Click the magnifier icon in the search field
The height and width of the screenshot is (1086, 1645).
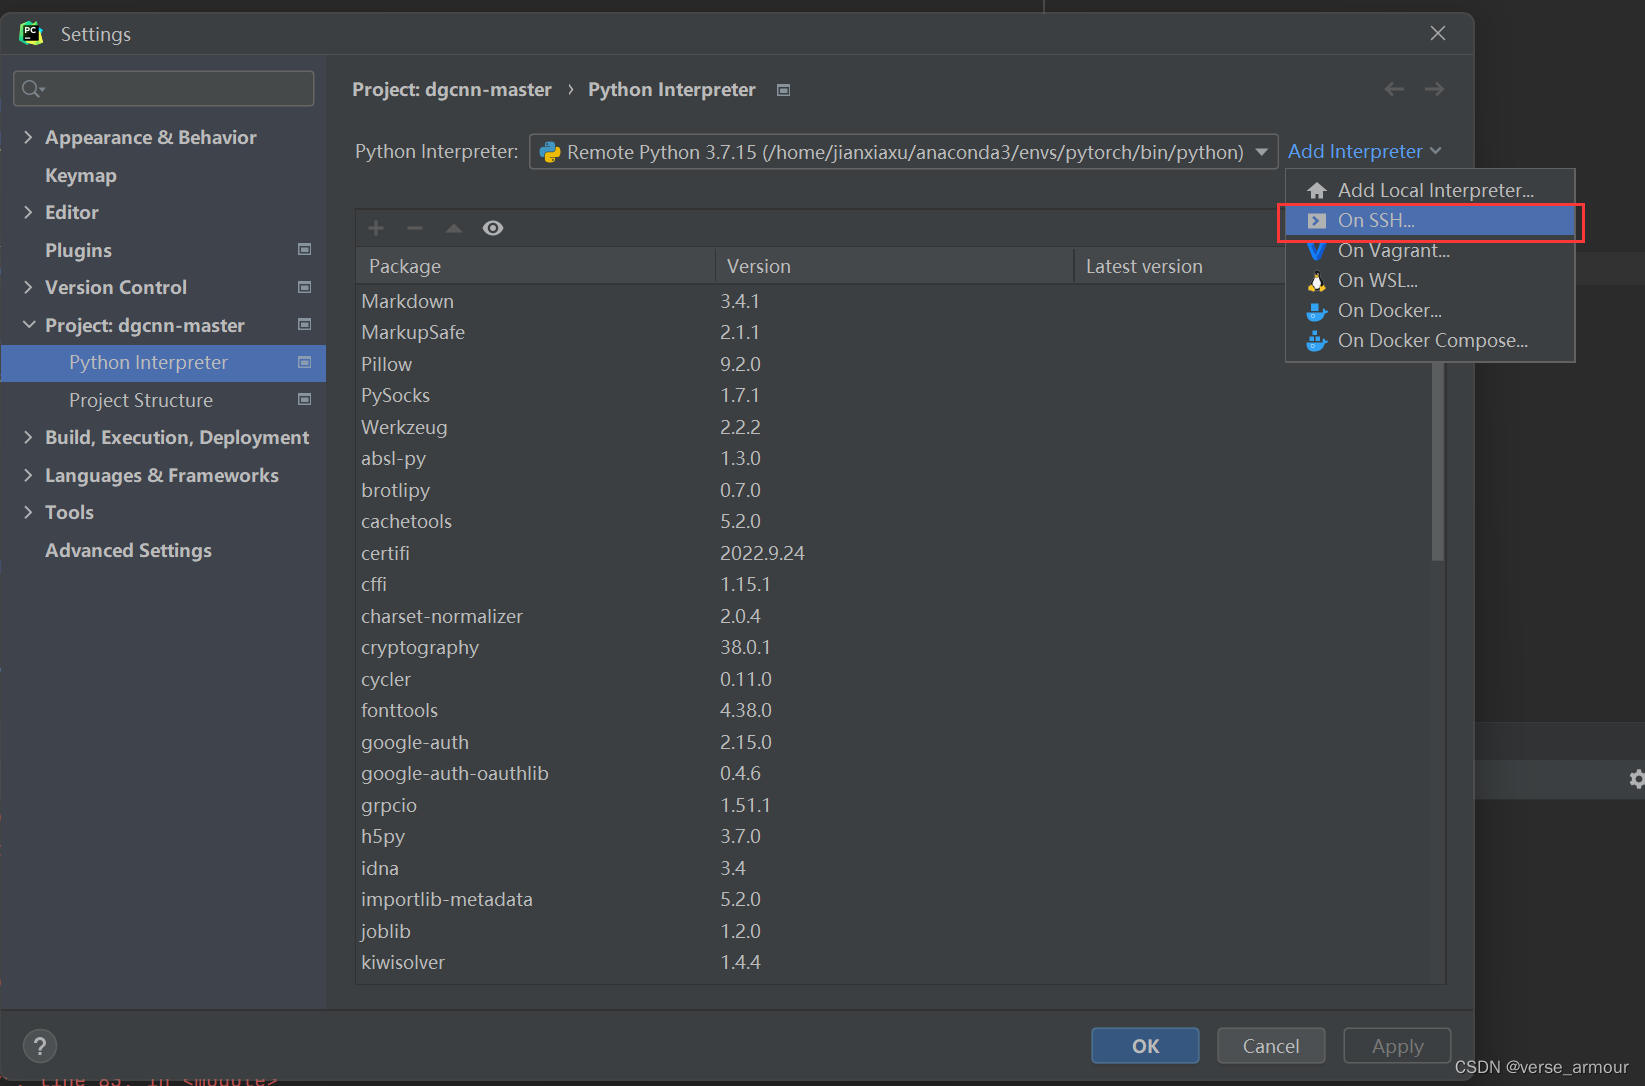(x=32, y=88)
